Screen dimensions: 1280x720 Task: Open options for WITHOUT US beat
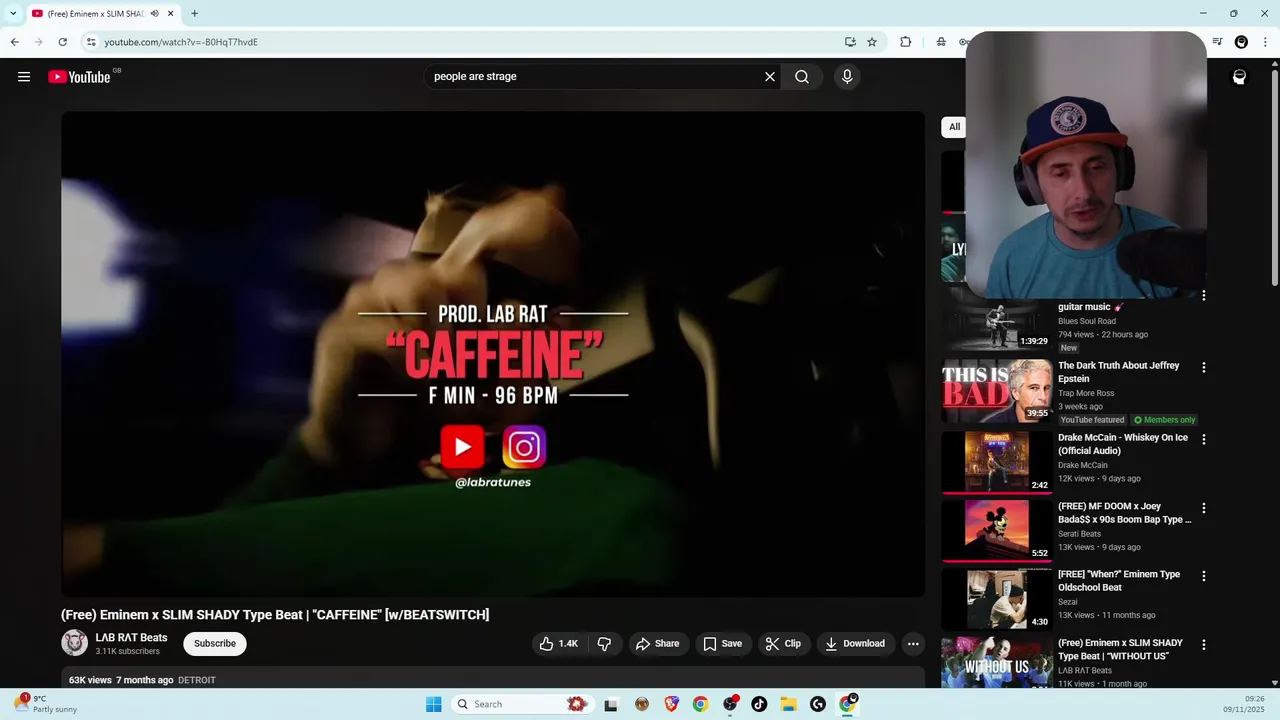coord(1204,645)
